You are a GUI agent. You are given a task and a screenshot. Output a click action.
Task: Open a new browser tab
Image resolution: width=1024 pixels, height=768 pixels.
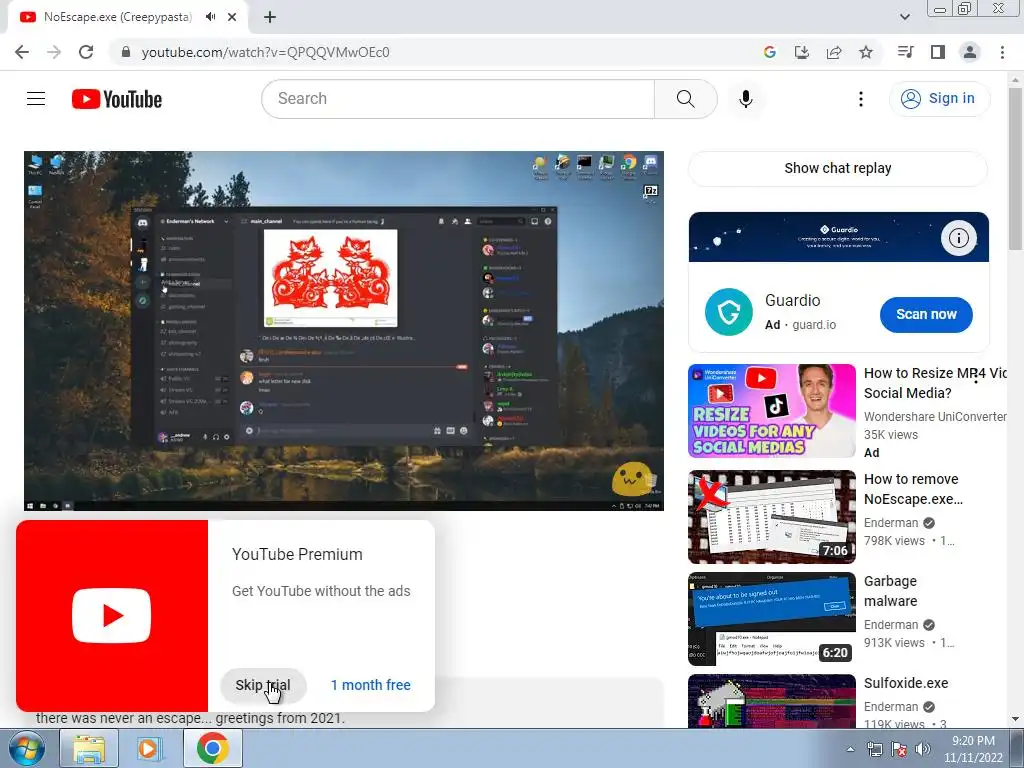coord(270,17)
